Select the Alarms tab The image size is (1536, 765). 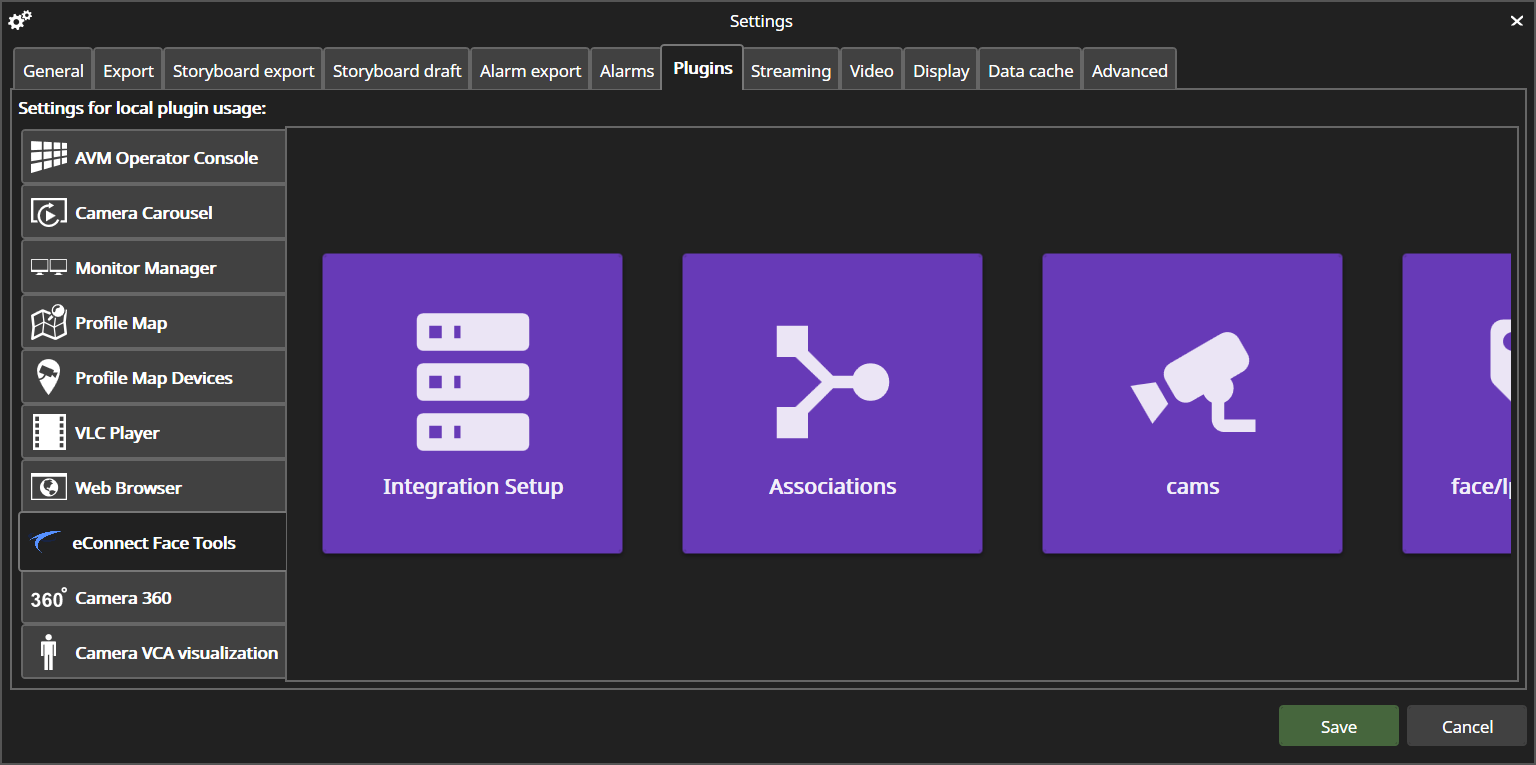click(626, 70)
